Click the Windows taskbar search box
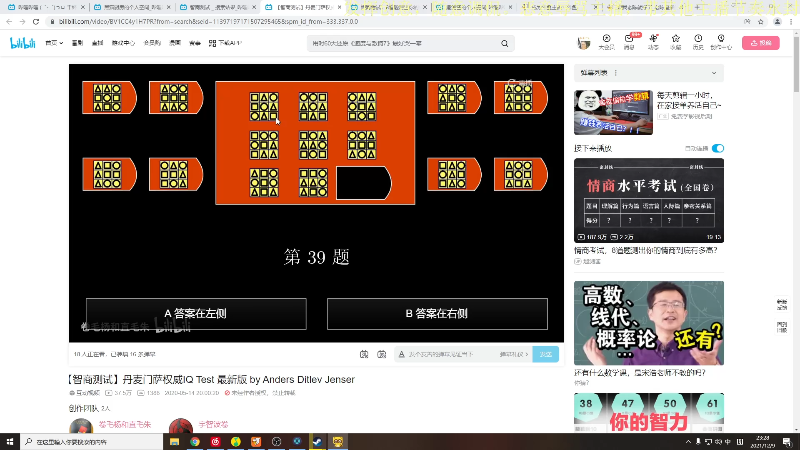This screenshot has width=800, height=450. tap(92, 442)
